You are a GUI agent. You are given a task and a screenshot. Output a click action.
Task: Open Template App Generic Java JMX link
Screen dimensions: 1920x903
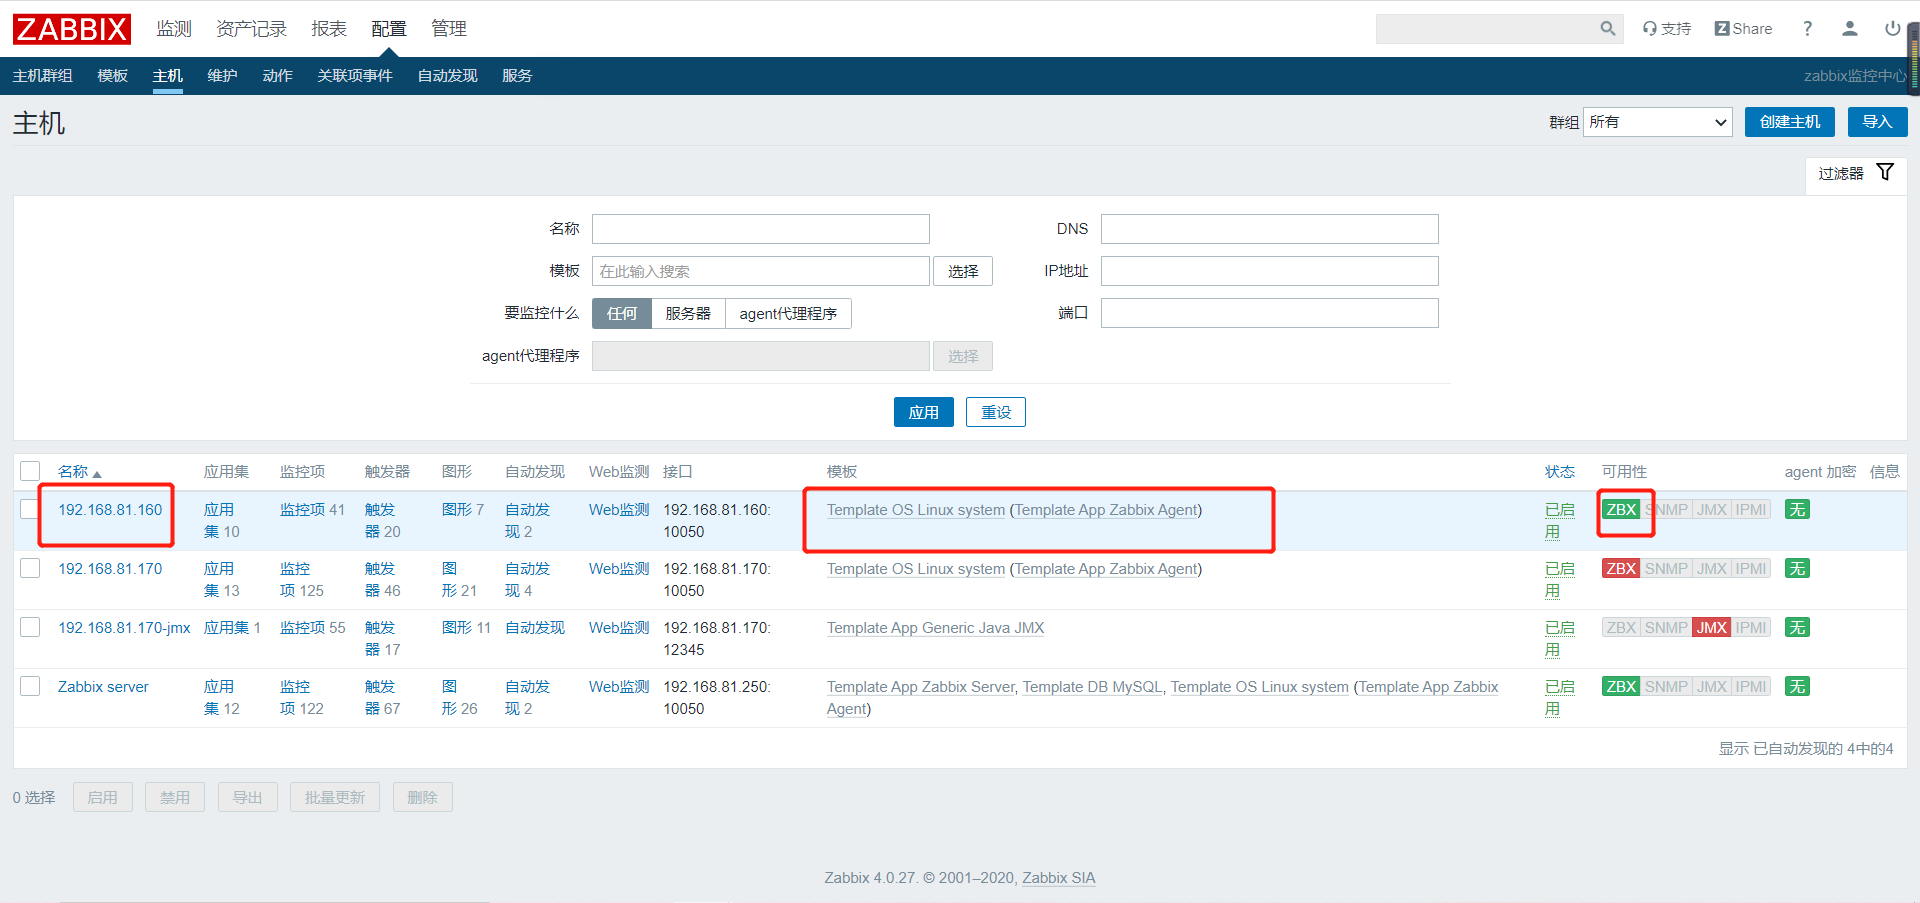click(935, 628)
